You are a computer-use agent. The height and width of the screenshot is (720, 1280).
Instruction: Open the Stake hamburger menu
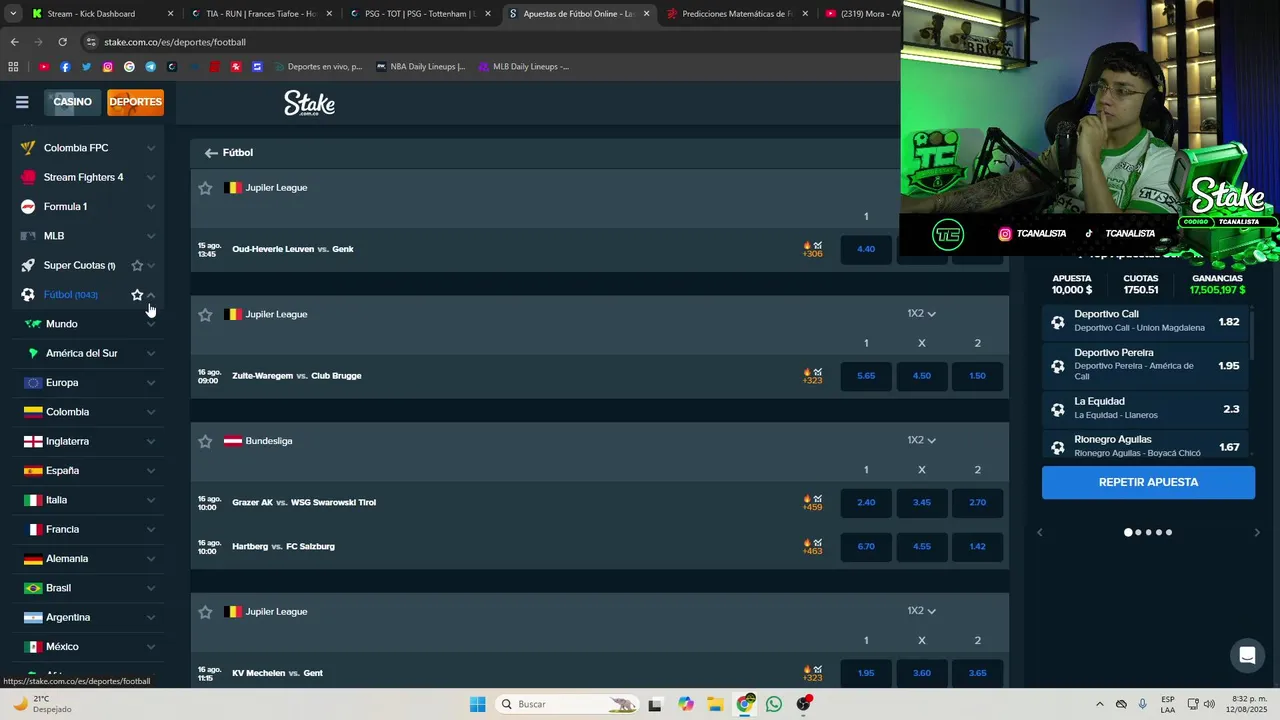pyautogui.click(x=22, y=102)
